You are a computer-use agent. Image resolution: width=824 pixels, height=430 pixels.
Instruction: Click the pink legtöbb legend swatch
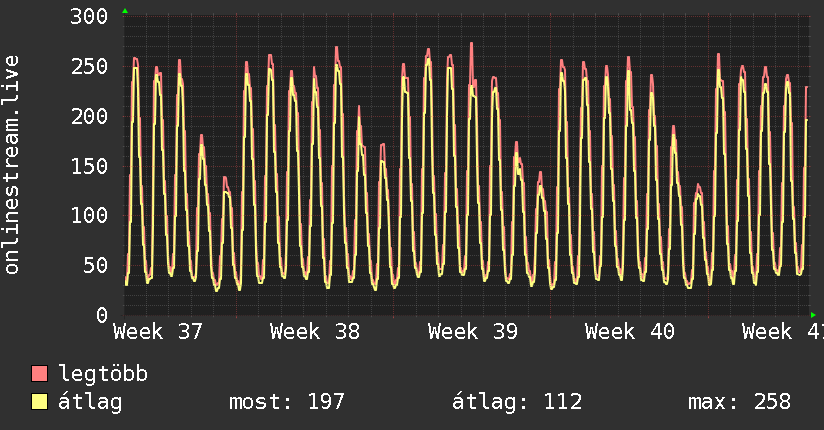coord(40,374)
